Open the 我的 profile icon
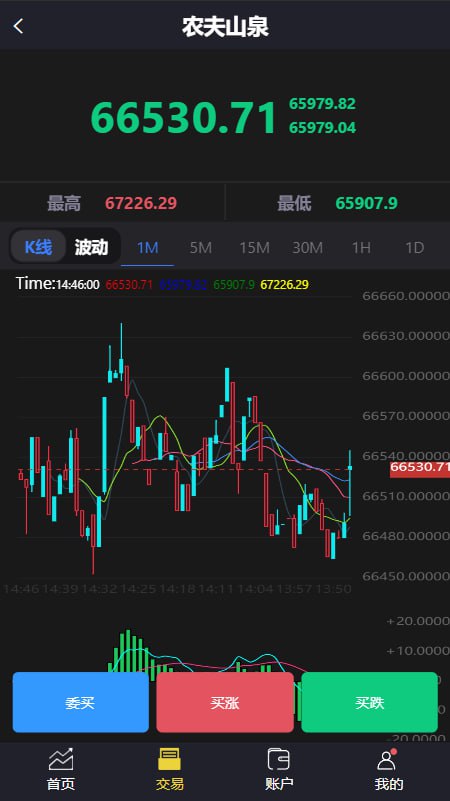The image size is (450, 801). tap(387, 759)
